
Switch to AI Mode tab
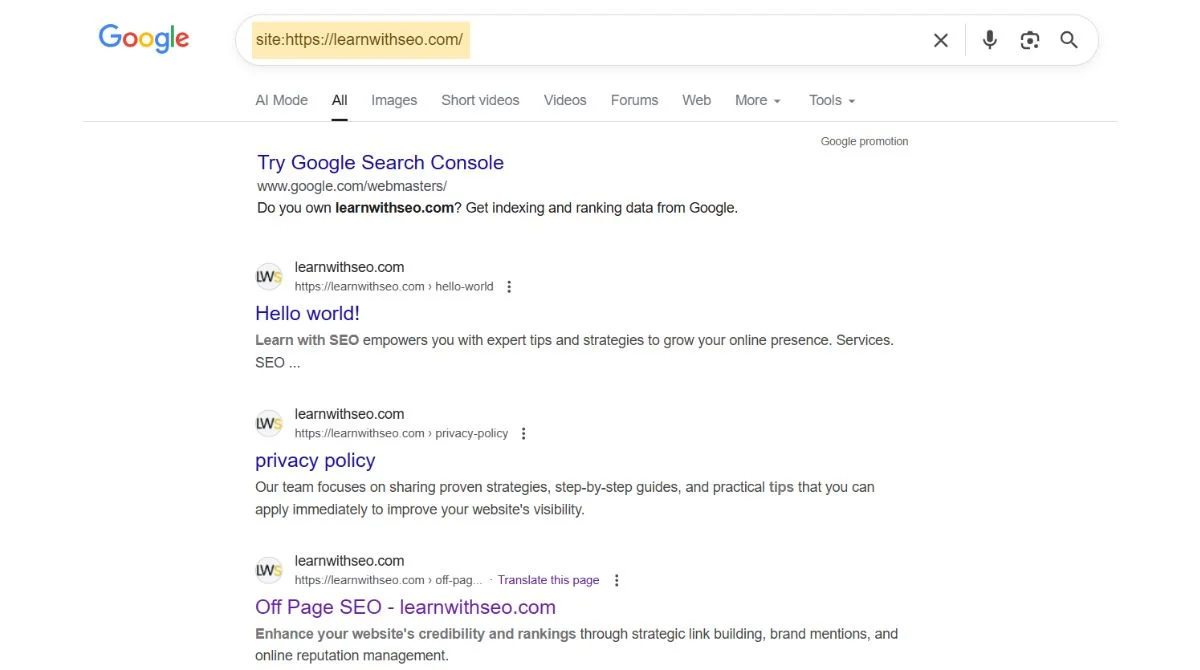pyautogui.click(x=282, y=100)
